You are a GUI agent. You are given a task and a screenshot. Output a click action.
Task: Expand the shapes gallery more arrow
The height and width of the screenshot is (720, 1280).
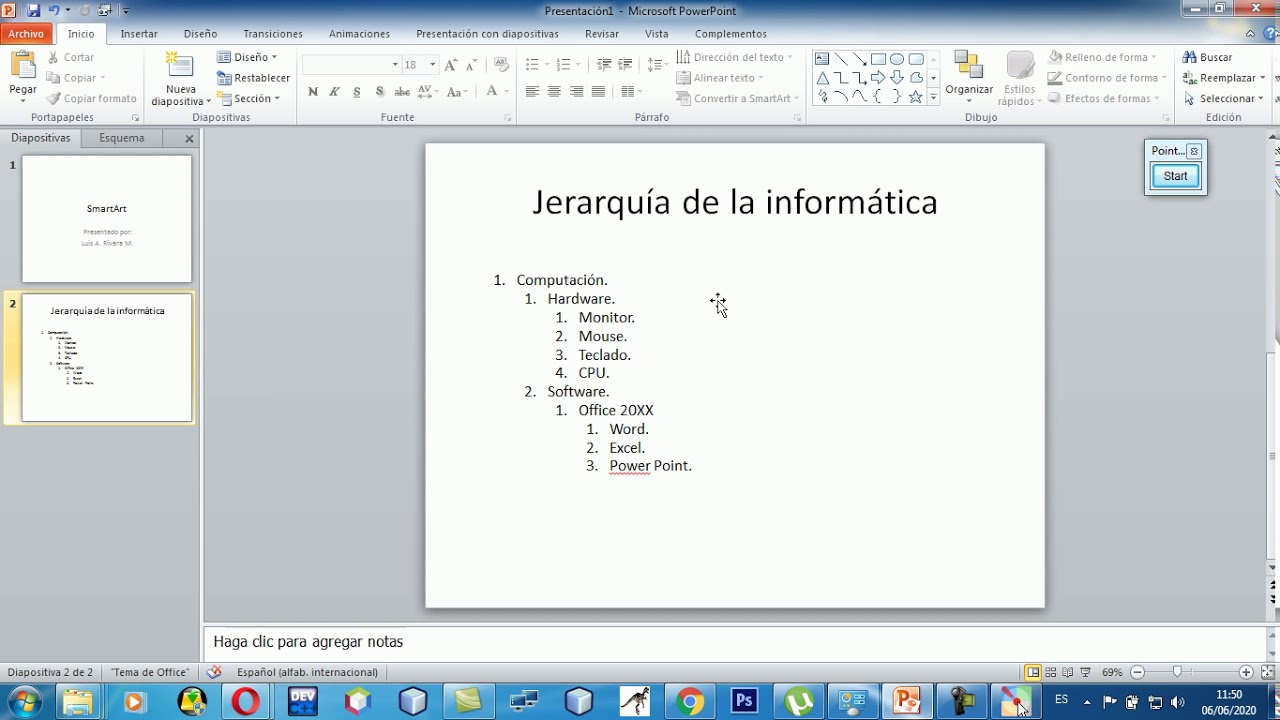coord(933,98)
